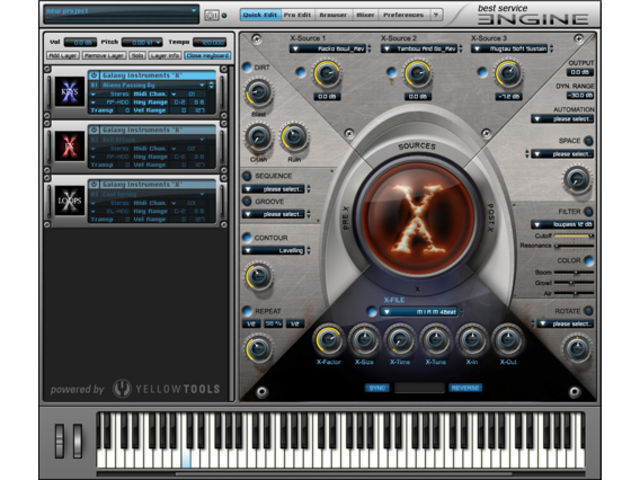Image resolution: width=640 pixels, height=480 pixels.
Task: Open the ROTATE please select dropdown
Action: [x=565, y=324]
